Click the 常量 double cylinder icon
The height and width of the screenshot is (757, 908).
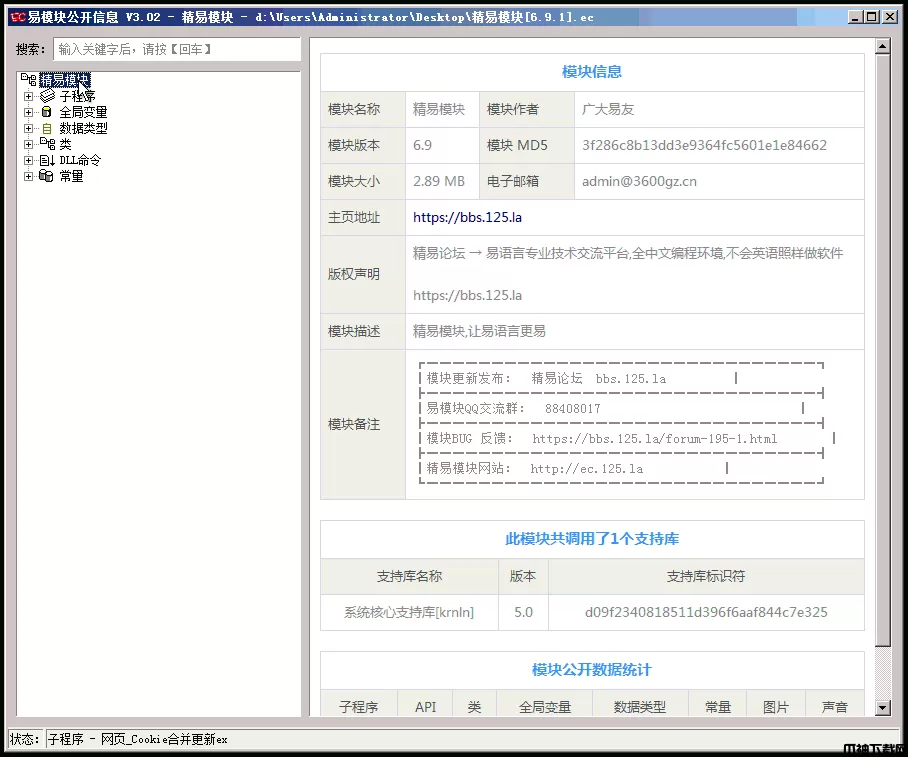point(47,177)
